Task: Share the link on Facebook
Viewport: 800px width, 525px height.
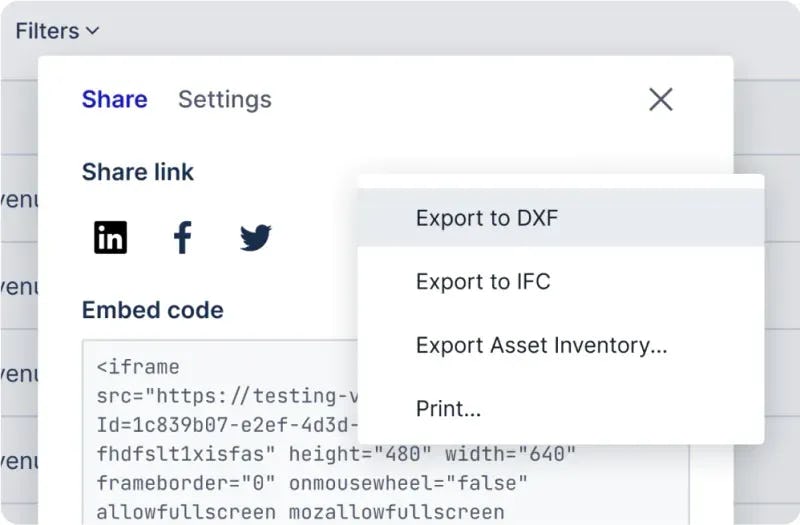Action: click(182, 238)
